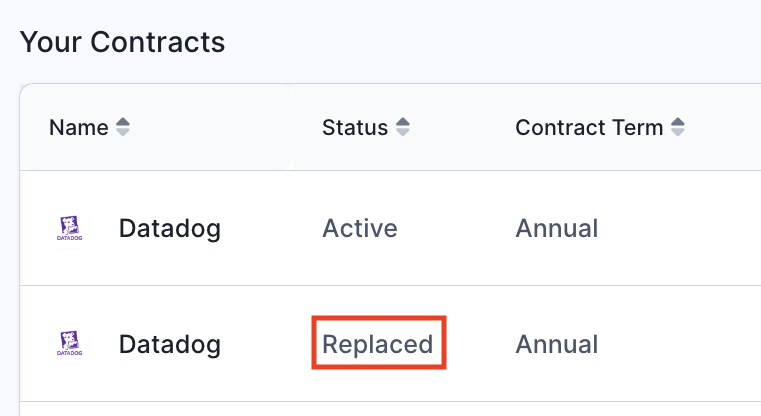The image size is (761, 416).
Task: Click the down arrow beside Status
Action: [x=403, y=133]
